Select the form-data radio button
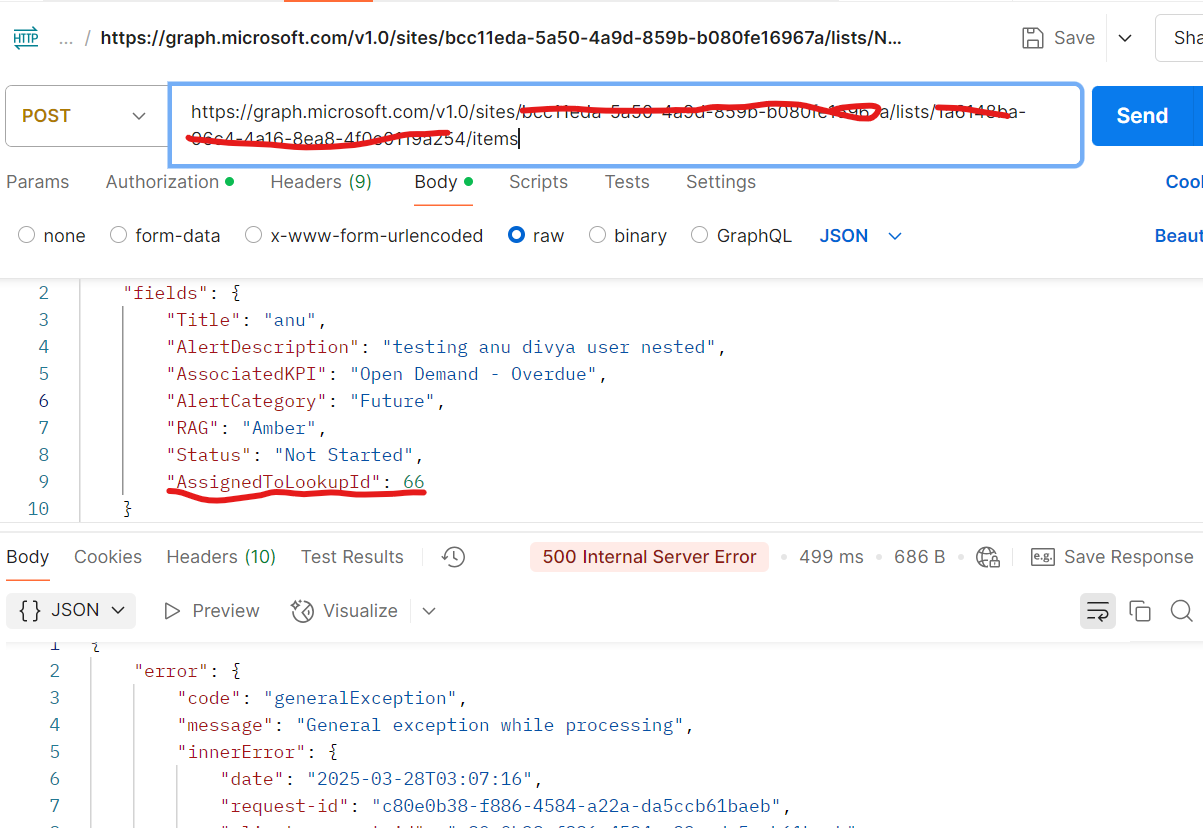 pyautogui.click(x=118, y=236)
